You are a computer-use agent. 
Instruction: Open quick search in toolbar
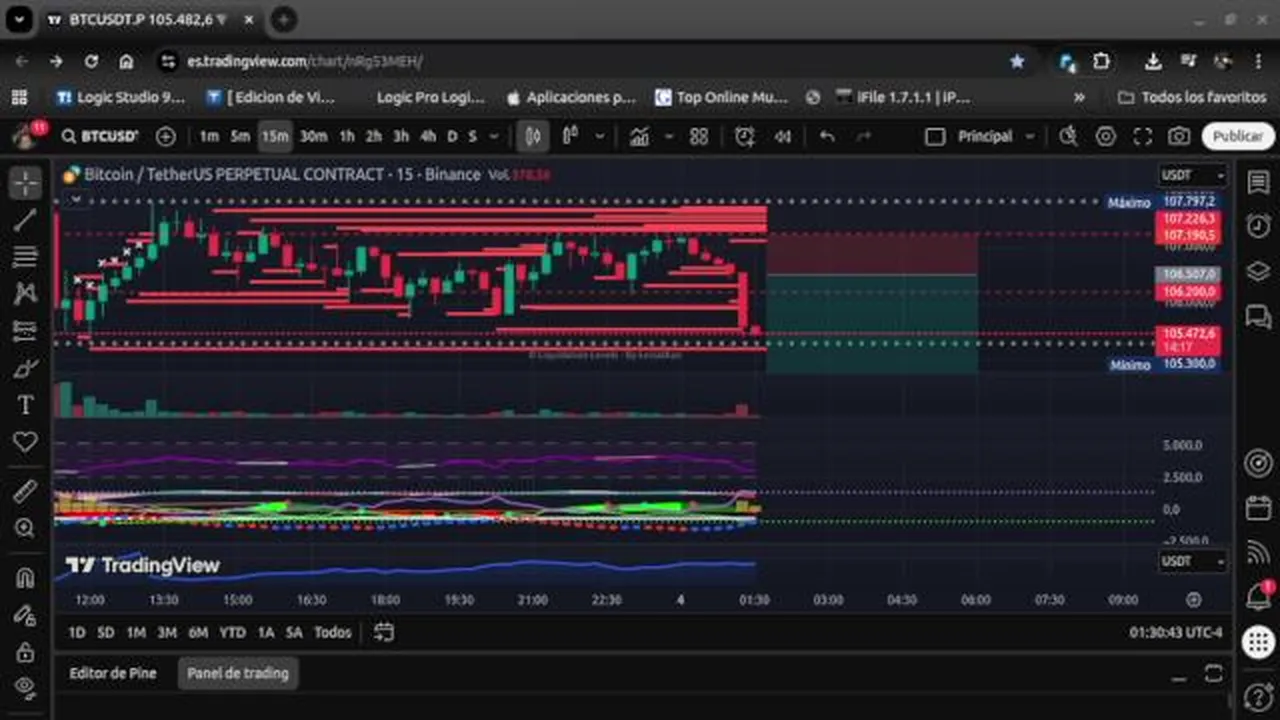1068,136
